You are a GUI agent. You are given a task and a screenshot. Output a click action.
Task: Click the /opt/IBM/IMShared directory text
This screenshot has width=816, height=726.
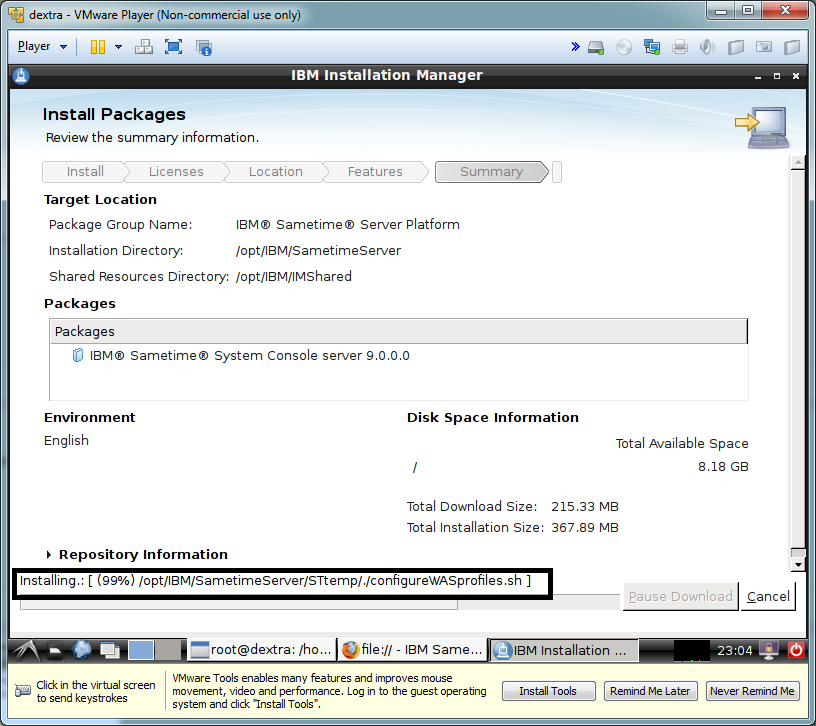[x=294, y=277]
